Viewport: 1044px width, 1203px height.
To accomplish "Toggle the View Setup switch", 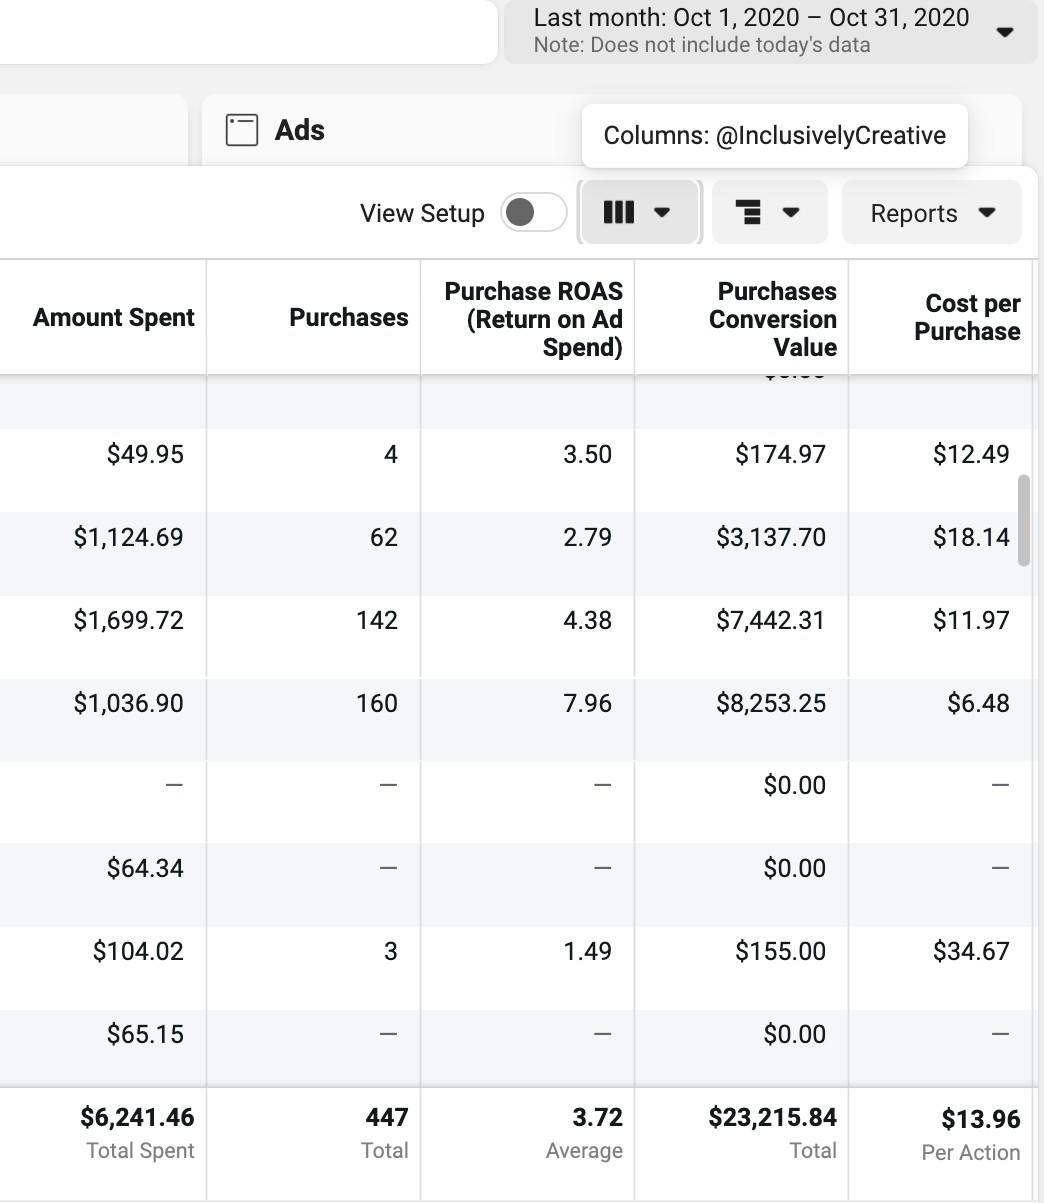I will (x=533, y=212).
